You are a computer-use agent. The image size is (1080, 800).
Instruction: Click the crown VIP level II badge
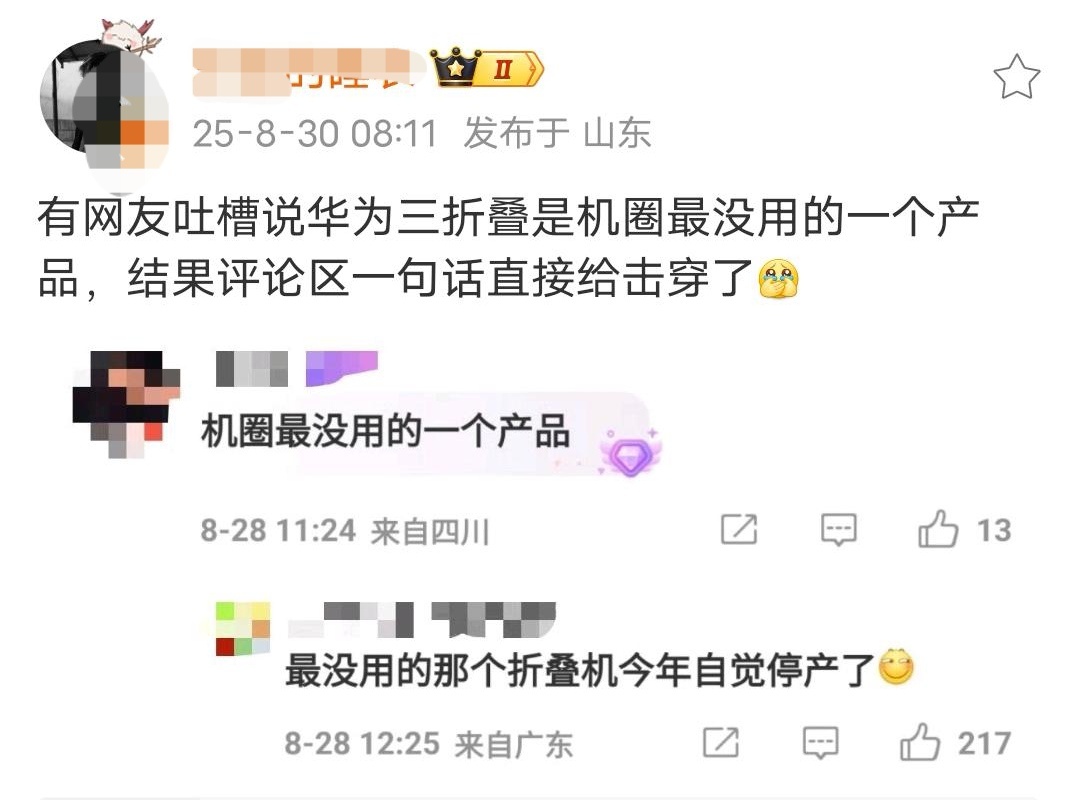(x=487, y=68)
